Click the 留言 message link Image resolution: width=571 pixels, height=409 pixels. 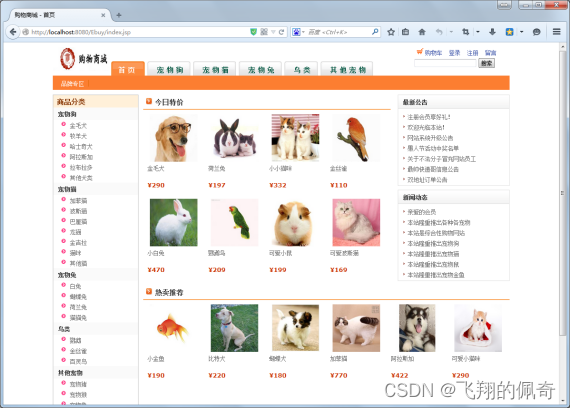[x=490, y=53]
